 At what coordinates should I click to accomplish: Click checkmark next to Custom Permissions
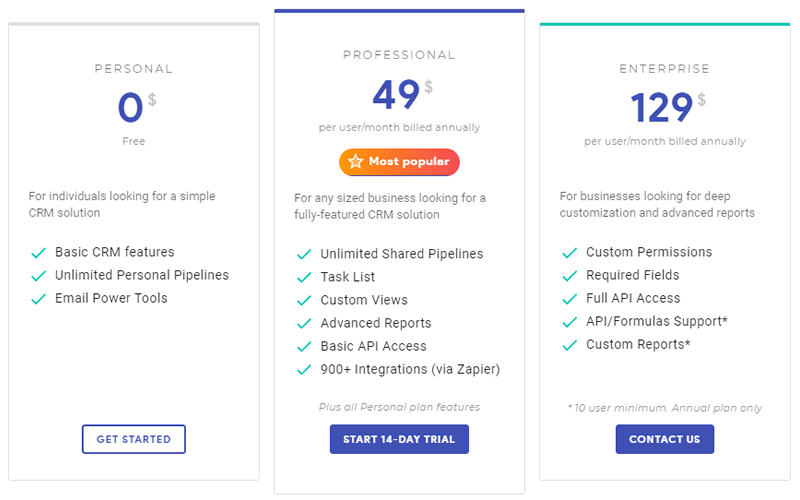tap(570, 253)
